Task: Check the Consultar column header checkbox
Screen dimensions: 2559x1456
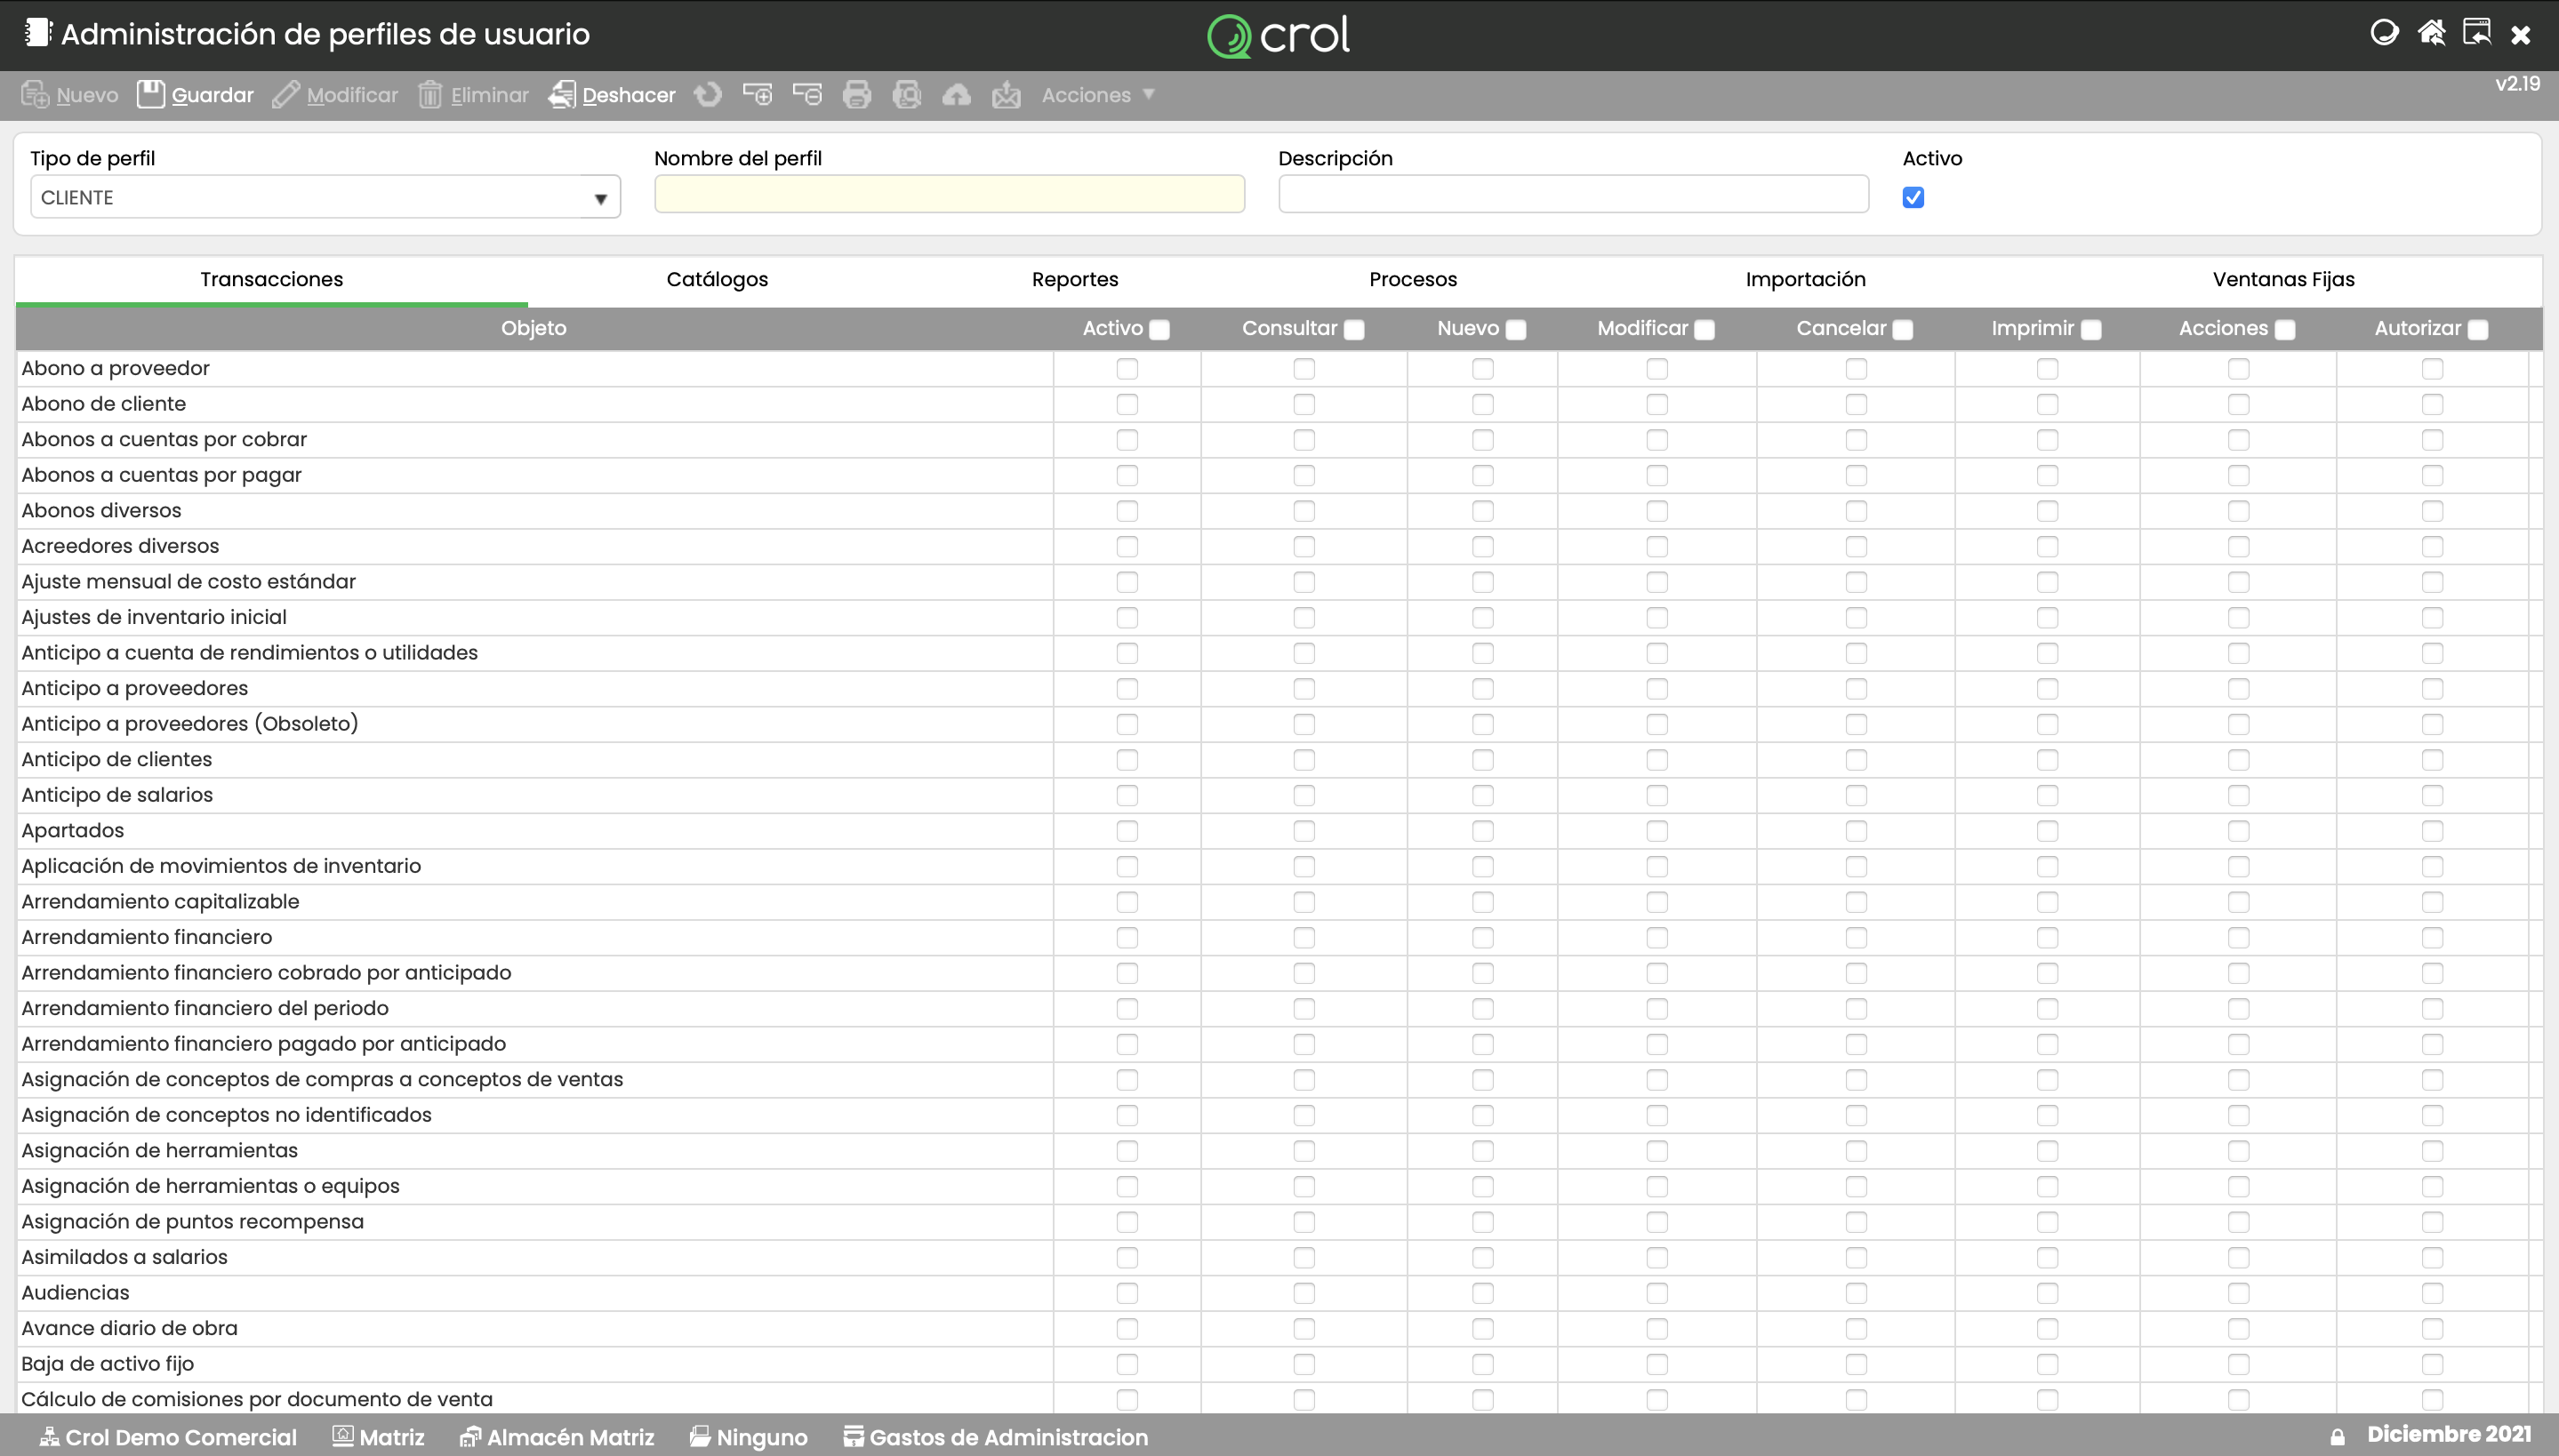Action: [x=1354, y=330]
